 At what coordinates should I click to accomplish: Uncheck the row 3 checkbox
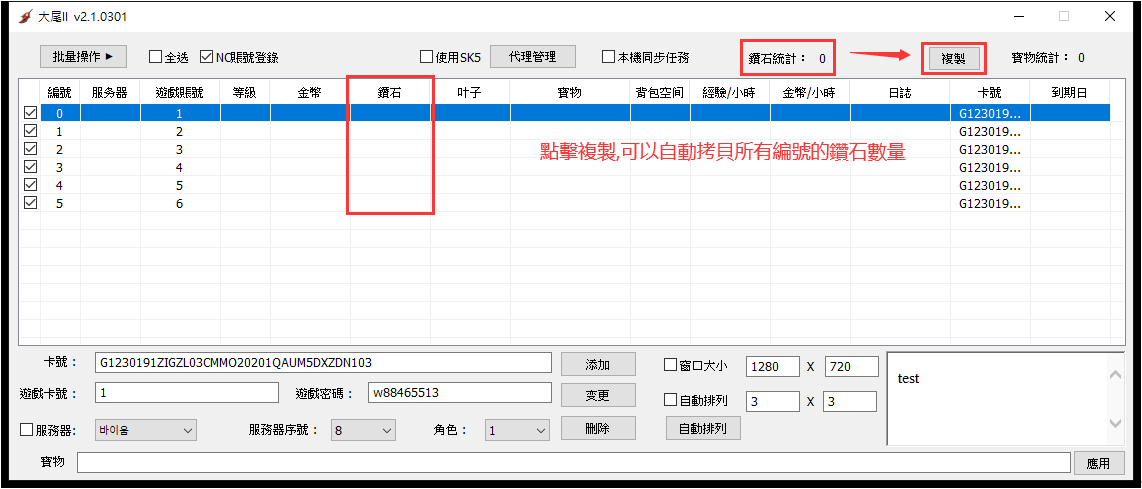coord(30,167)
